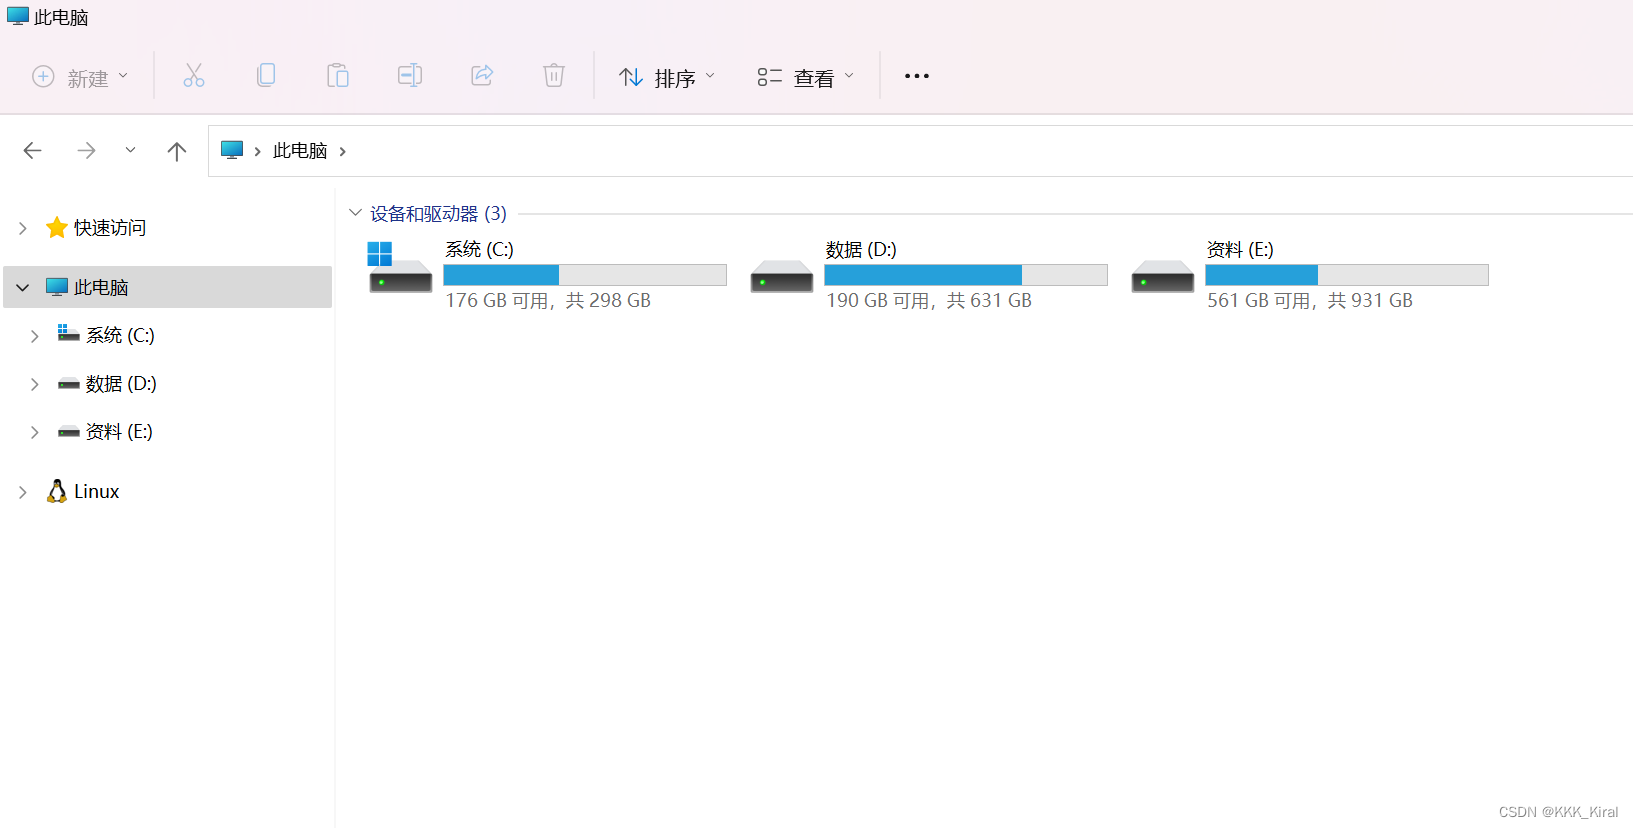Expand the address bar root chevron
The width and height of the screenshot is (1633, 828).
(258, 152)
